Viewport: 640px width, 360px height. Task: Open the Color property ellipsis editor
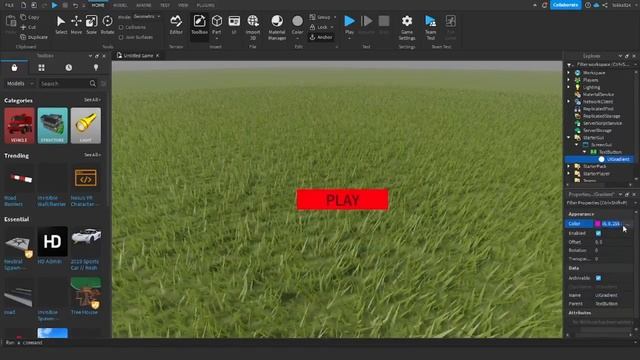pos(627,224)
